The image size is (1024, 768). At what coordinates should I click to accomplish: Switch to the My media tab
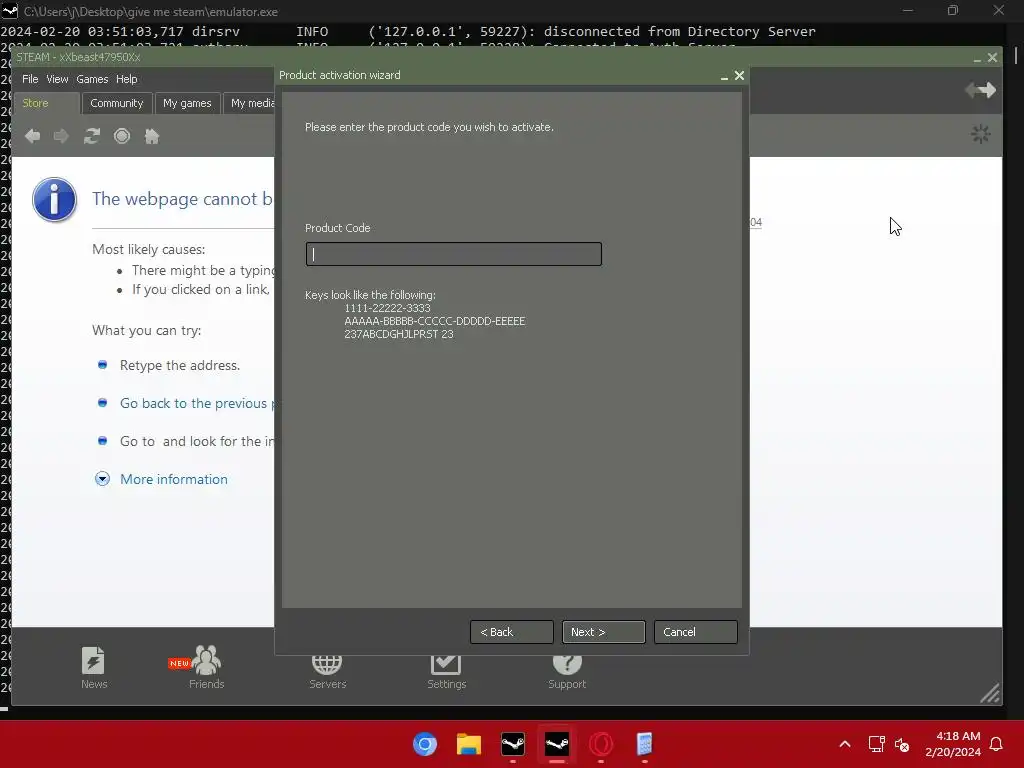[249, 103]
